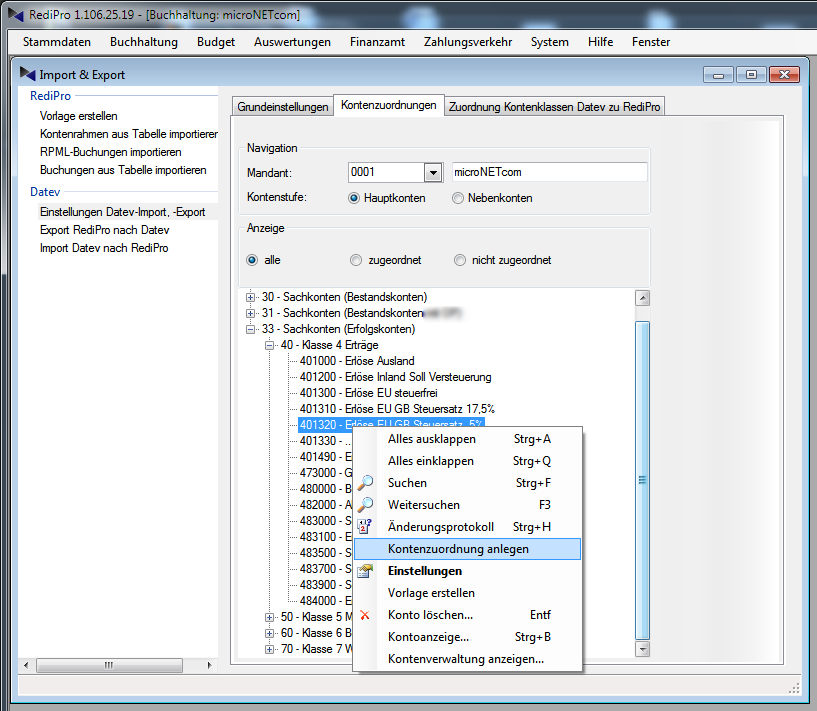This screenshot has height=711, width=817.
Task: Choose 'Kontenzuordnung anlegen' from context menu
Action: pos(458,549)
